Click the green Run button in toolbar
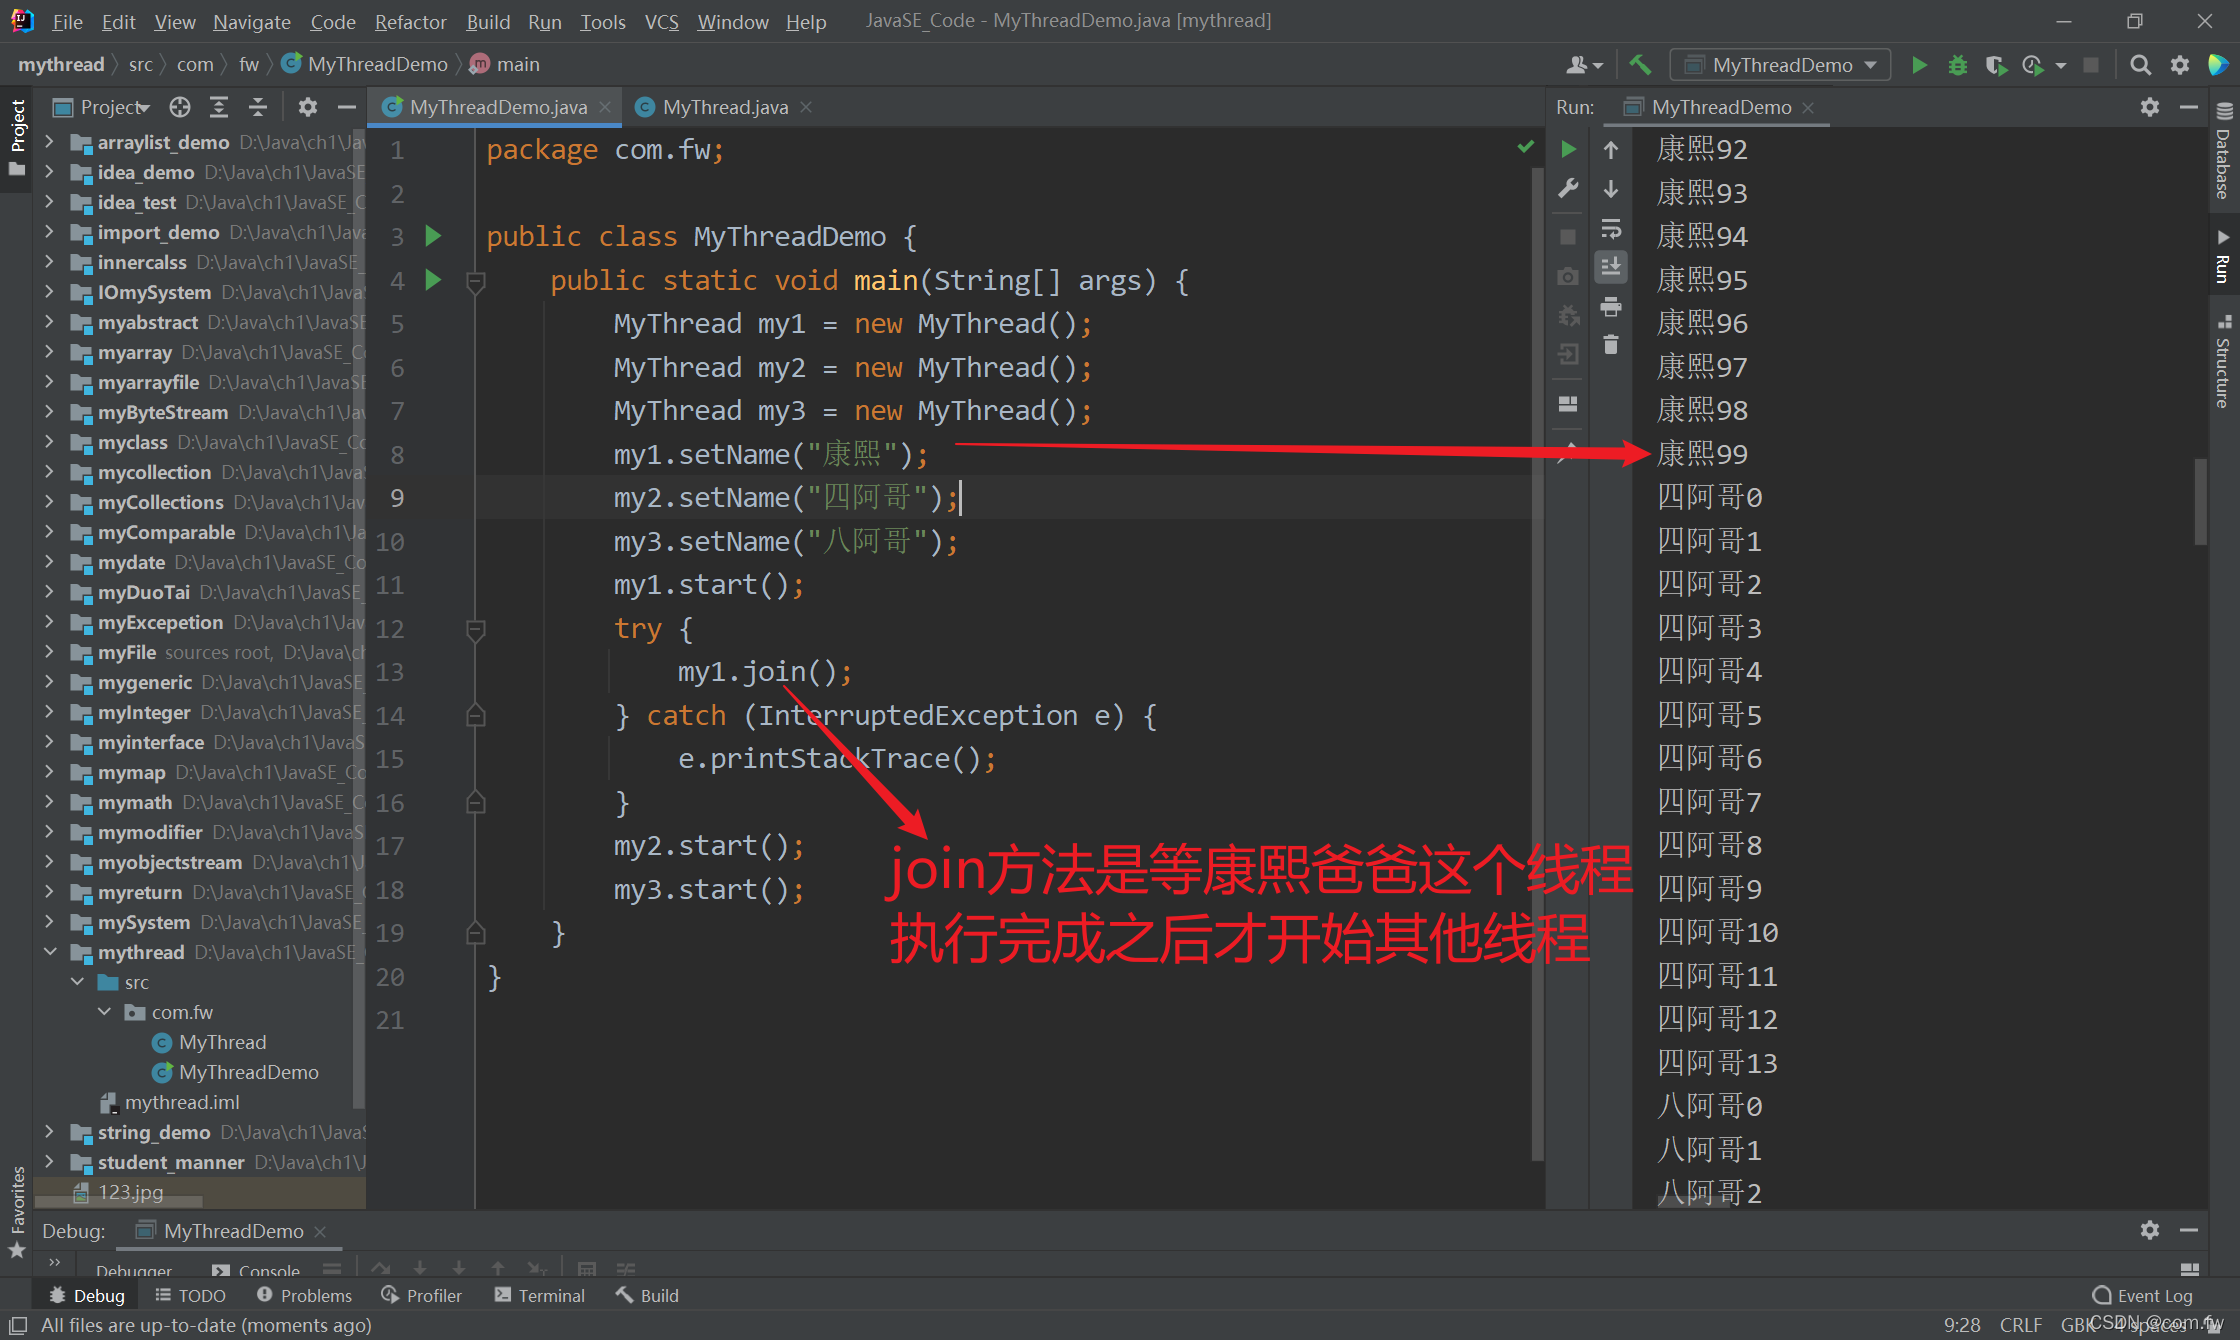This screenshot has height=1340, width=2240. tap(1919, 65)
